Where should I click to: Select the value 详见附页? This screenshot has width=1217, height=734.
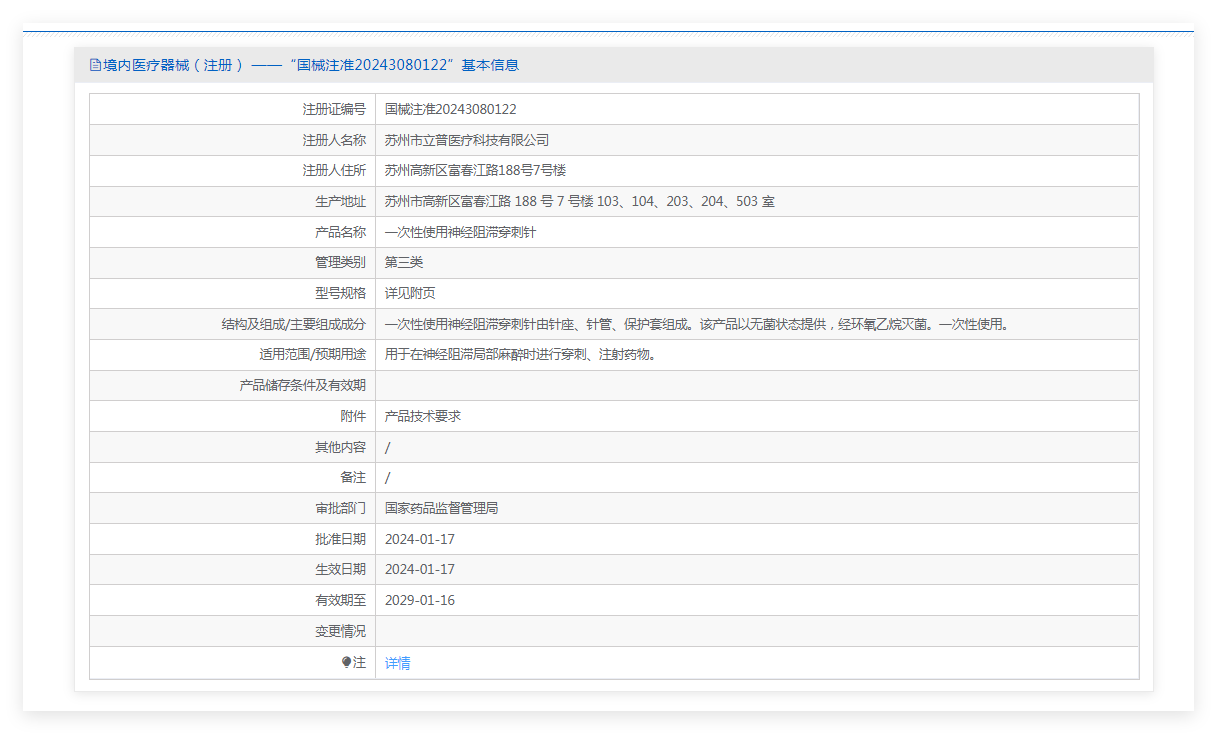pyautogui.click(x=410, y=293)
